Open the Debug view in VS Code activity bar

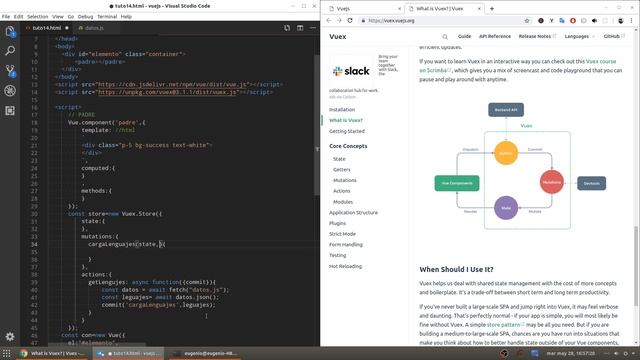10,91
